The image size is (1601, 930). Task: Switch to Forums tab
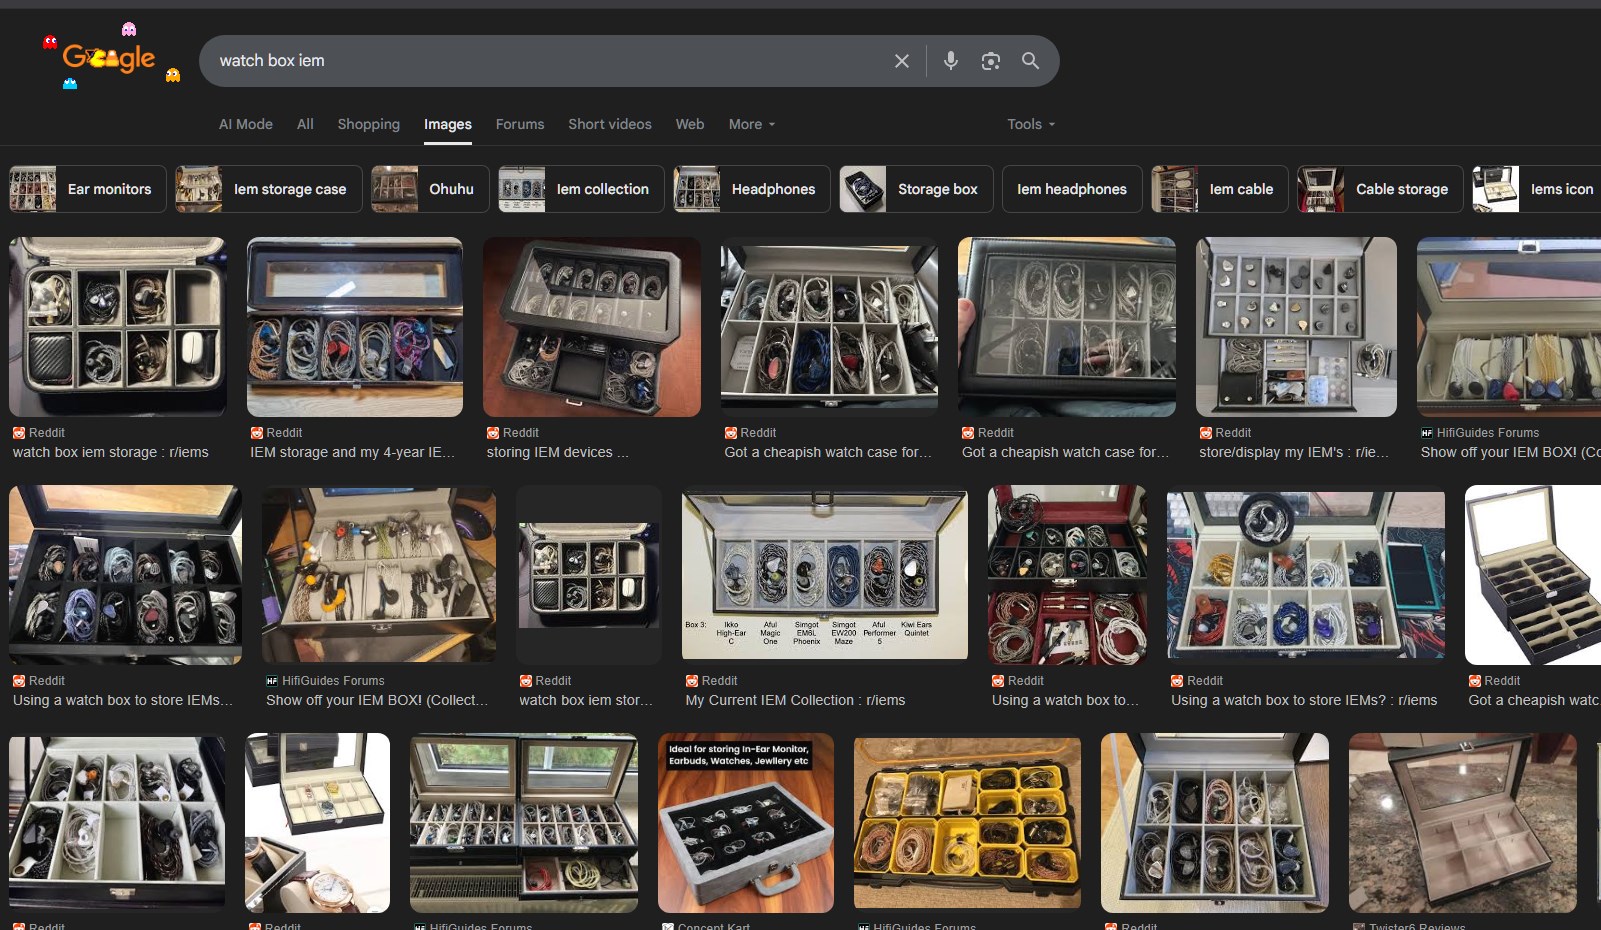520,124
